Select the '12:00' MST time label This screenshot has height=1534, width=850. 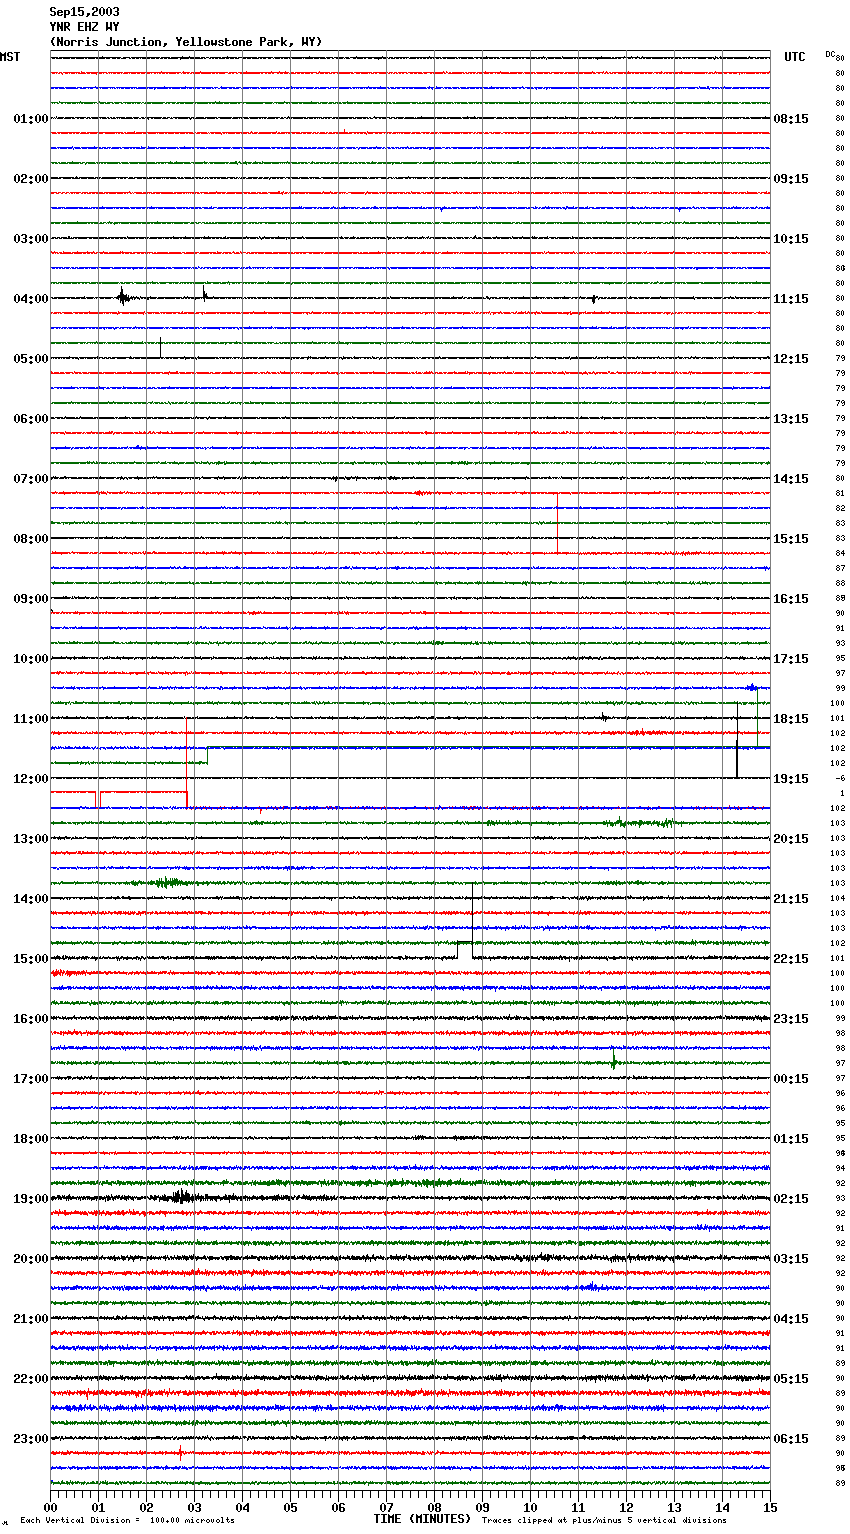tap(31, 779)
